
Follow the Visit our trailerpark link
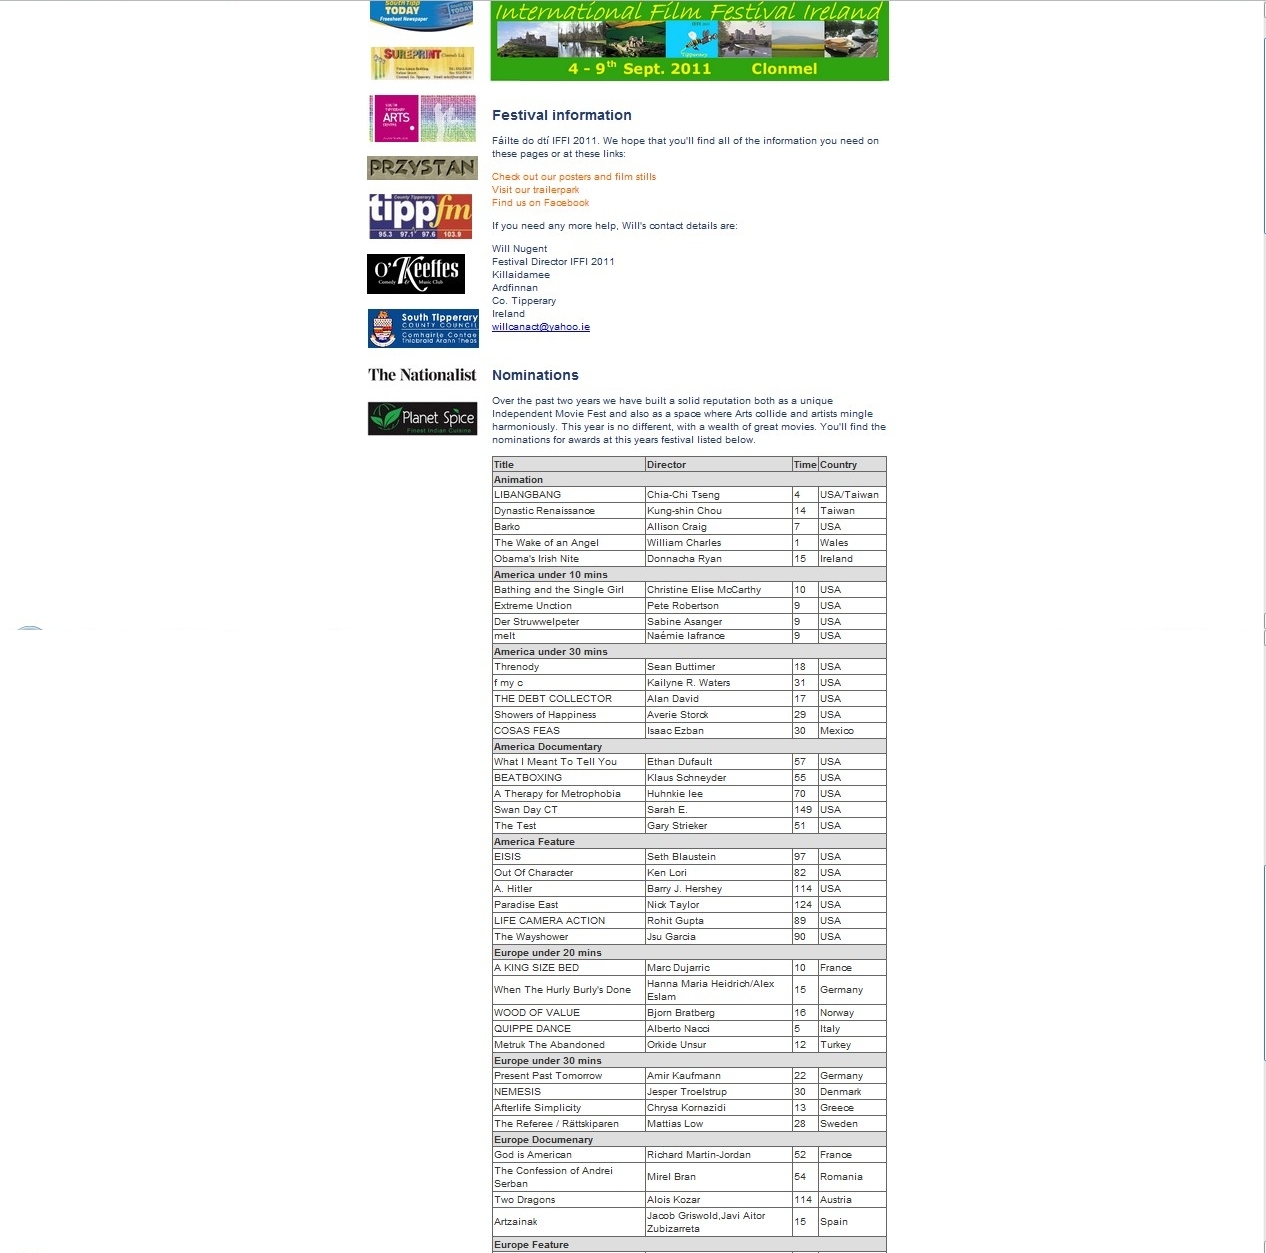(x=535, y=190)
